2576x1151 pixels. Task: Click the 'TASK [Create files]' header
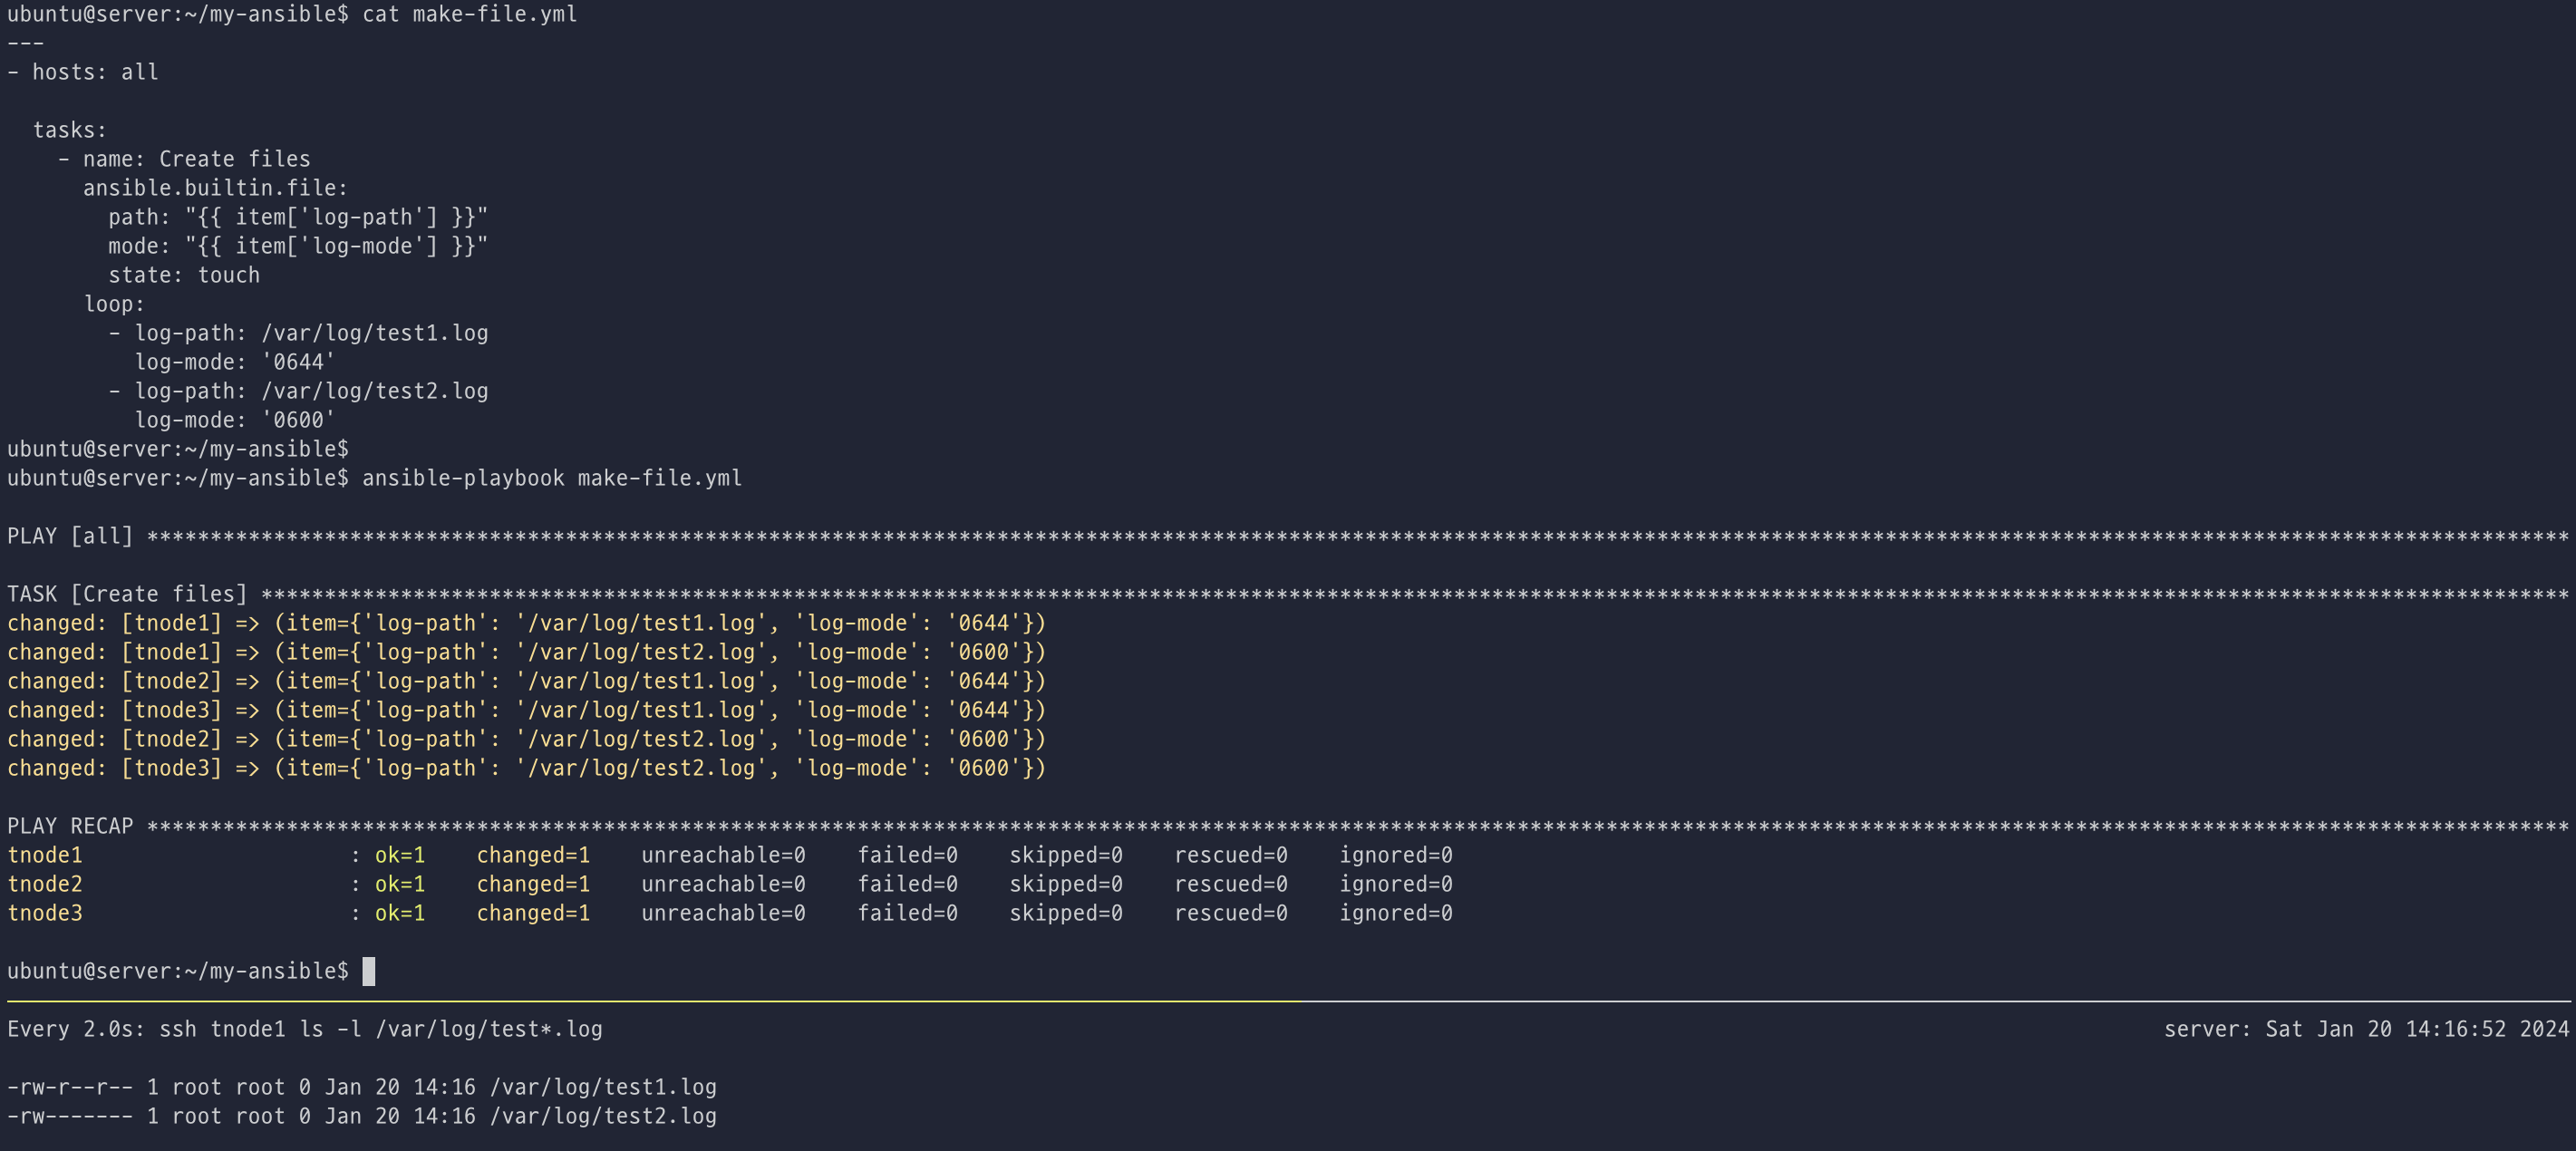[x=127, y=594]
